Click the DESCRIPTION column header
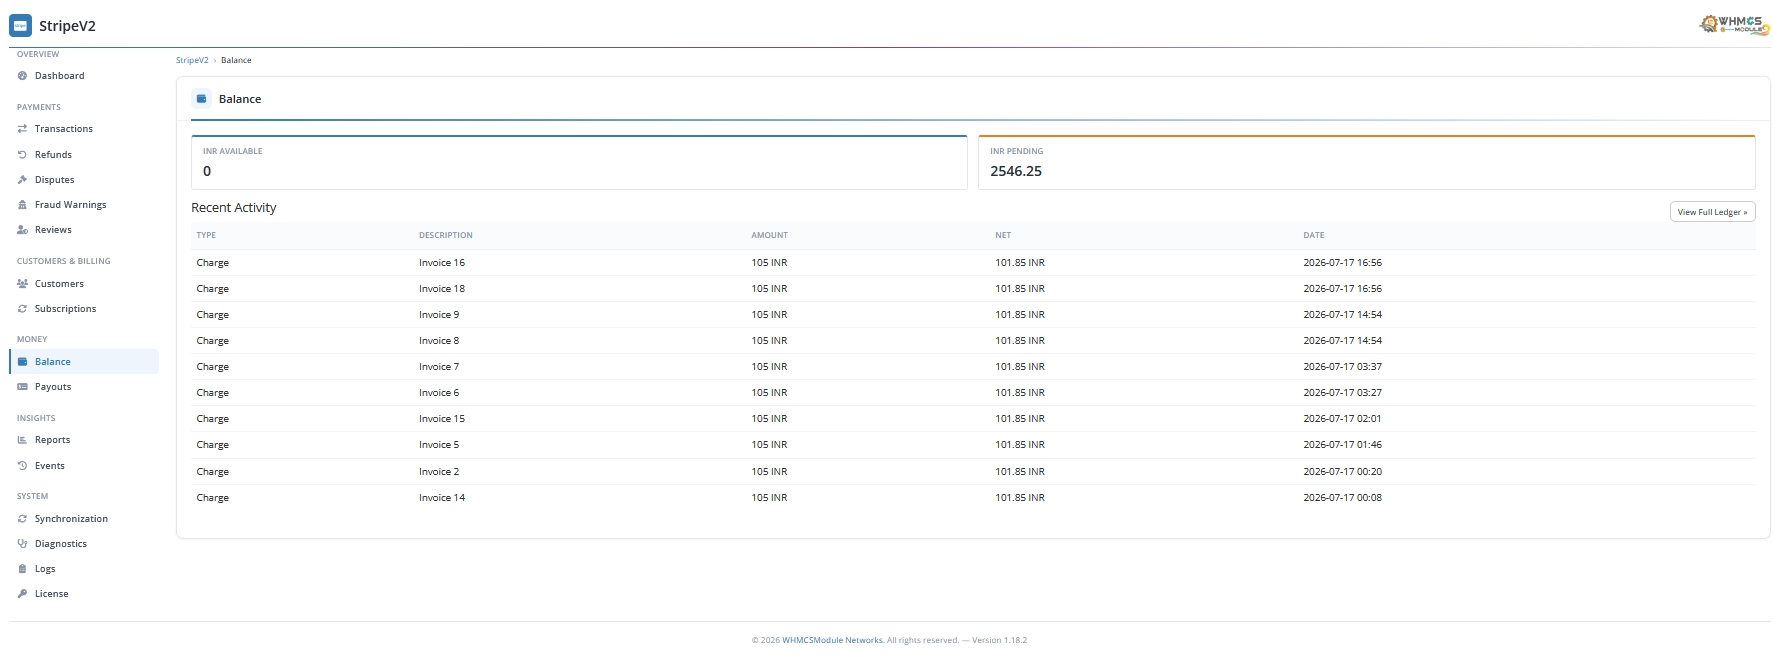This screenshot has height=657, width=1773. [x=446, y=235]
